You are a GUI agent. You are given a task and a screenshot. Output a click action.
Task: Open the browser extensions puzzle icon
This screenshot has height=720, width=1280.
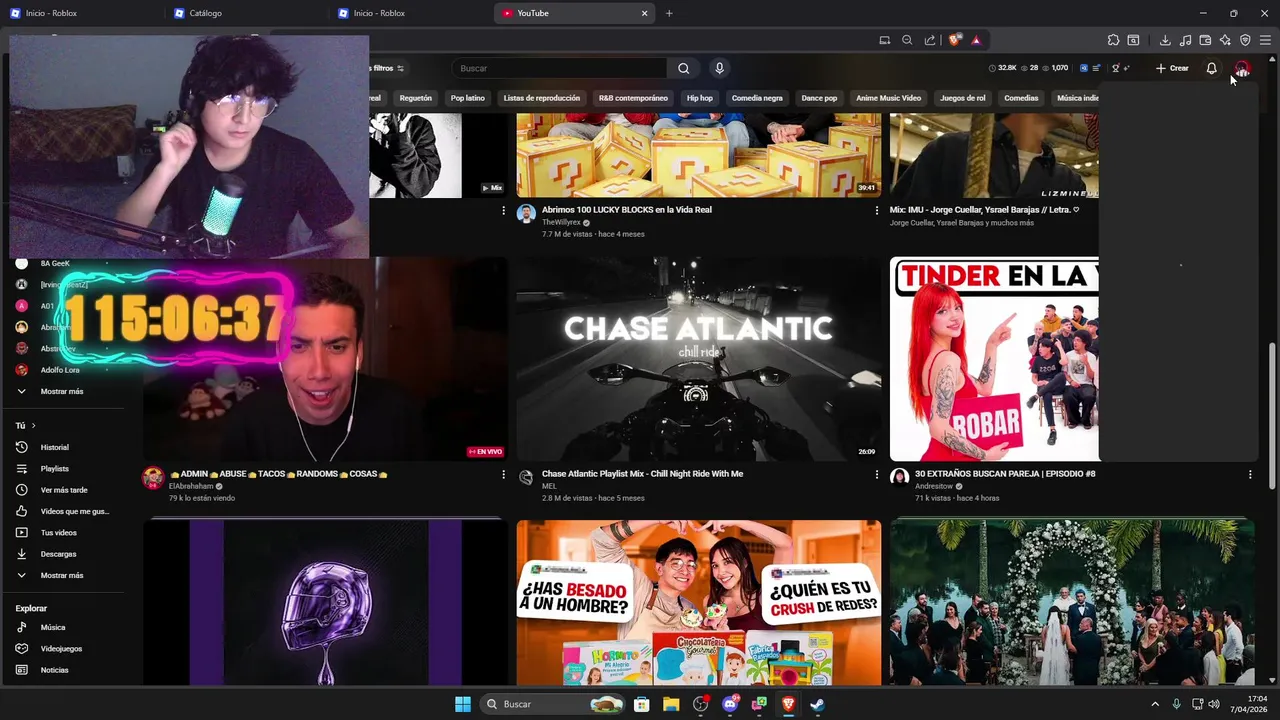1113,40
